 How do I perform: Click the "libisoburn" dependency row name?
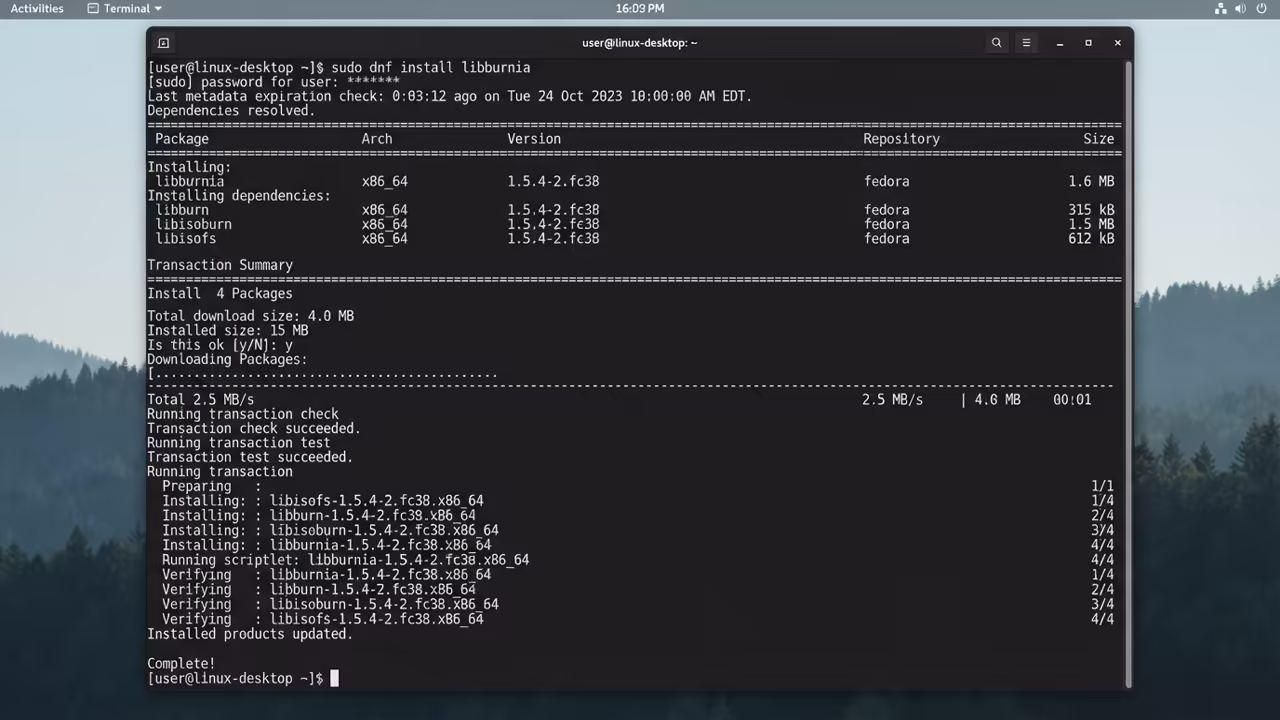pyautogui.click(x=194, y=225)
